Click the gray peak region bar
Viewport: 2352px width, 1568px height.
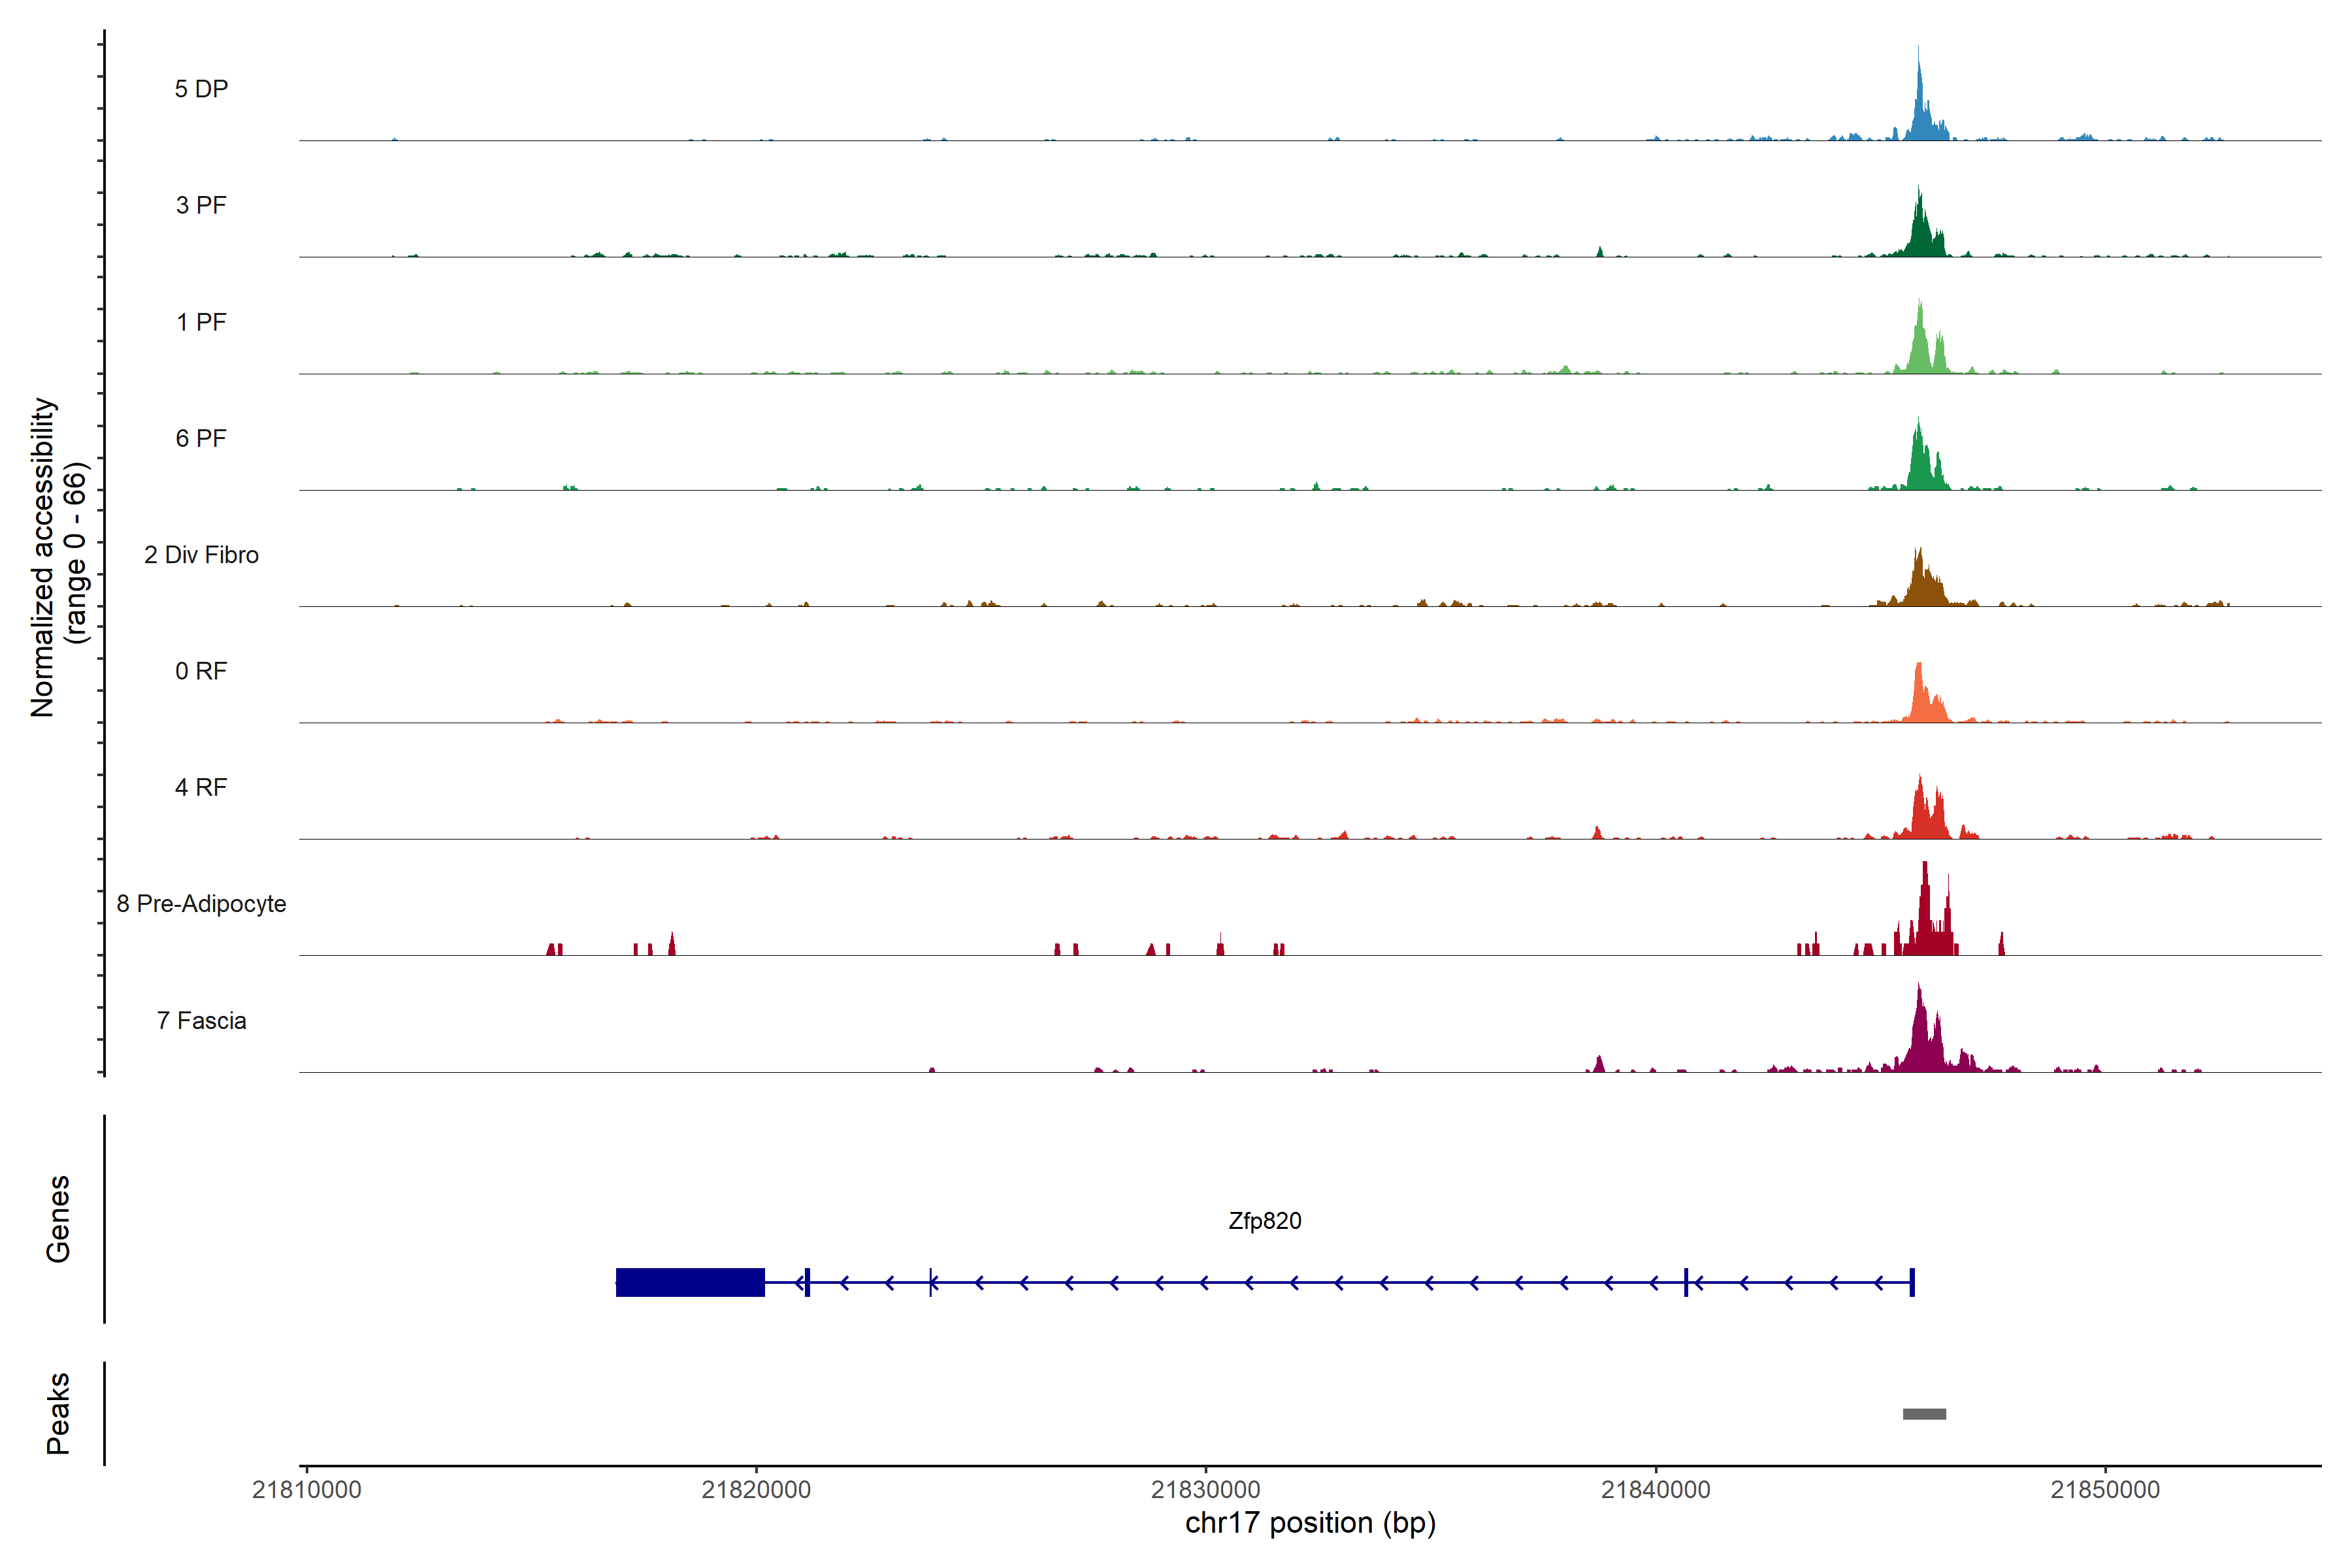coord(1924,1414)
